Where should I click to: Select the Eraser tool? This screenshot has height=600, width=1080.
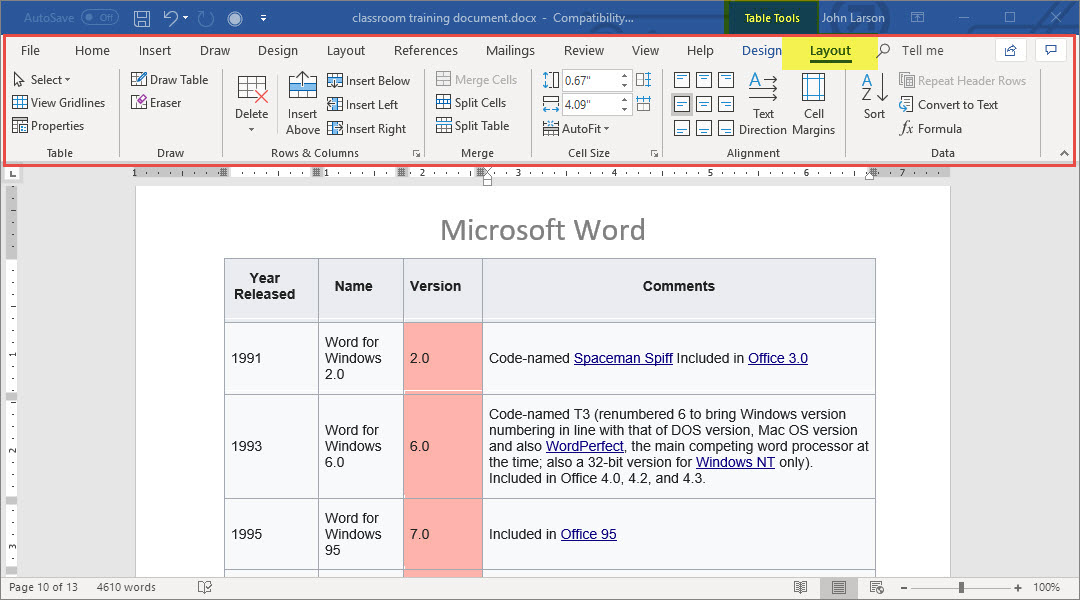pos(156,103)
